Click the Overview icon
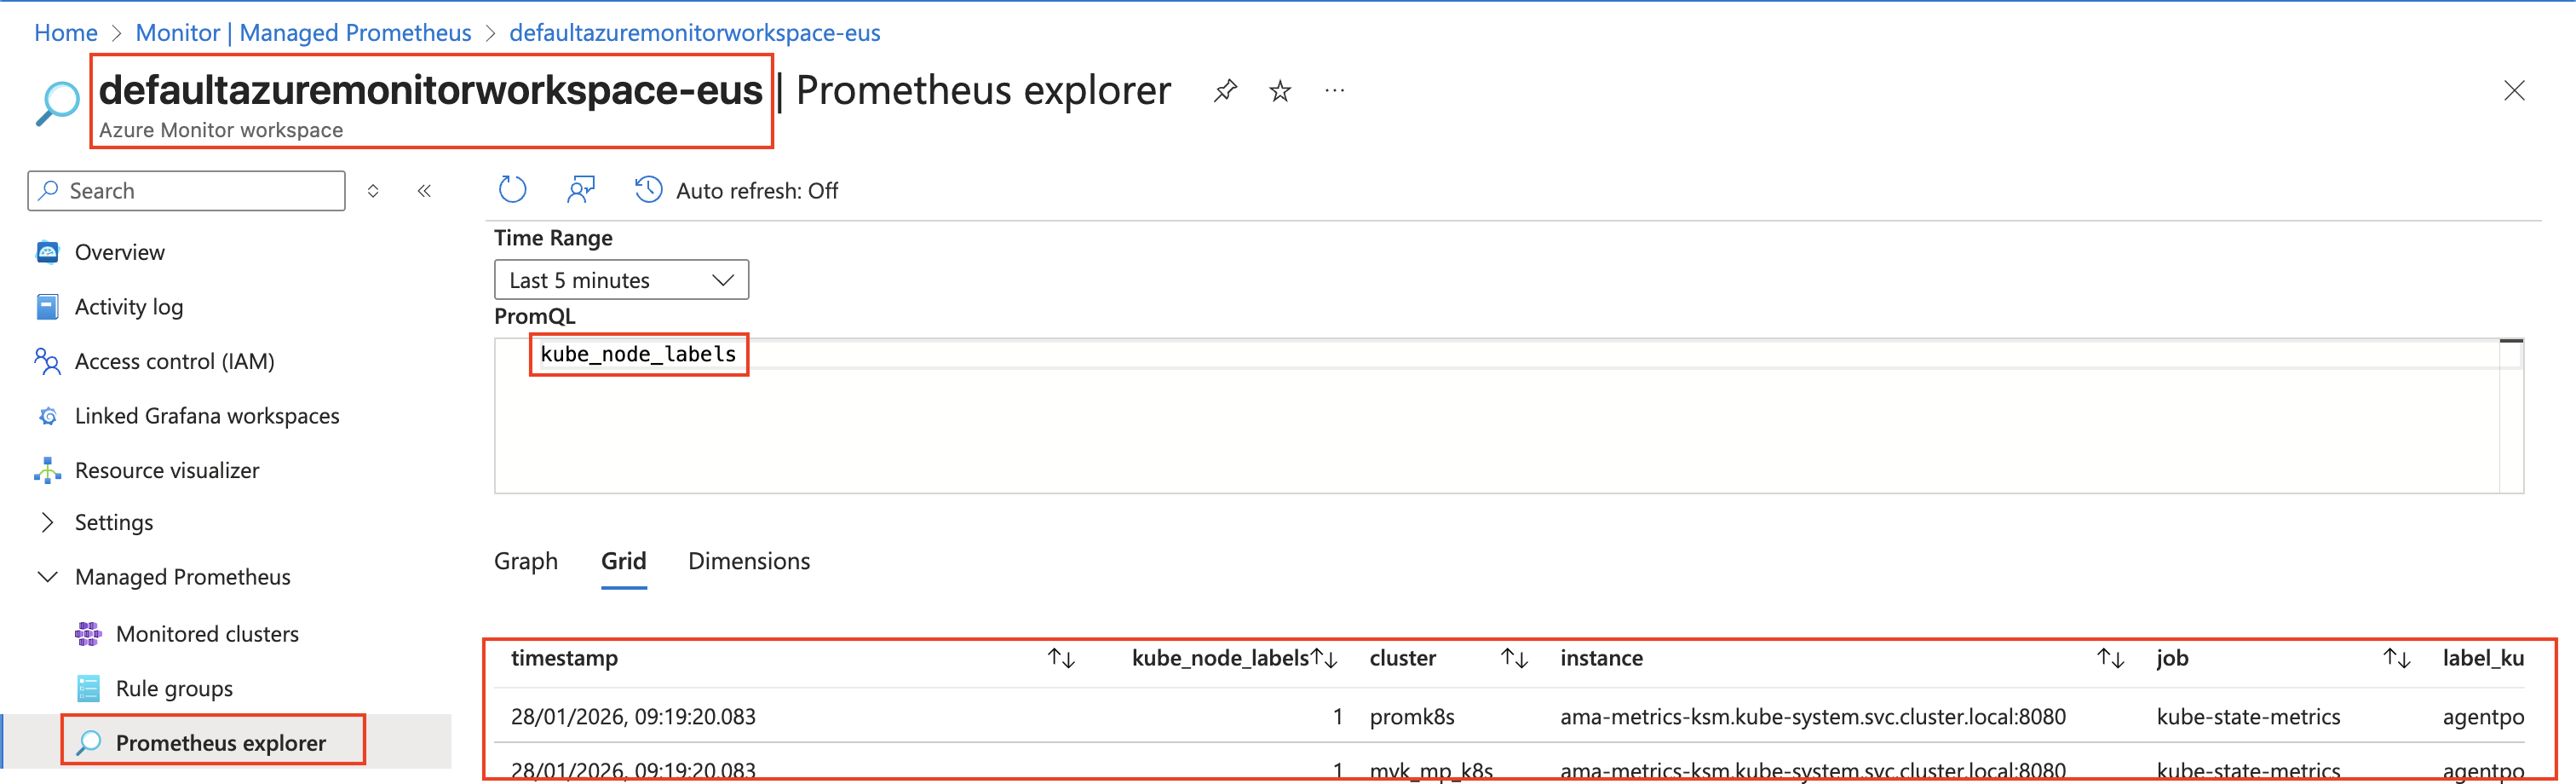 click(47, 252)
